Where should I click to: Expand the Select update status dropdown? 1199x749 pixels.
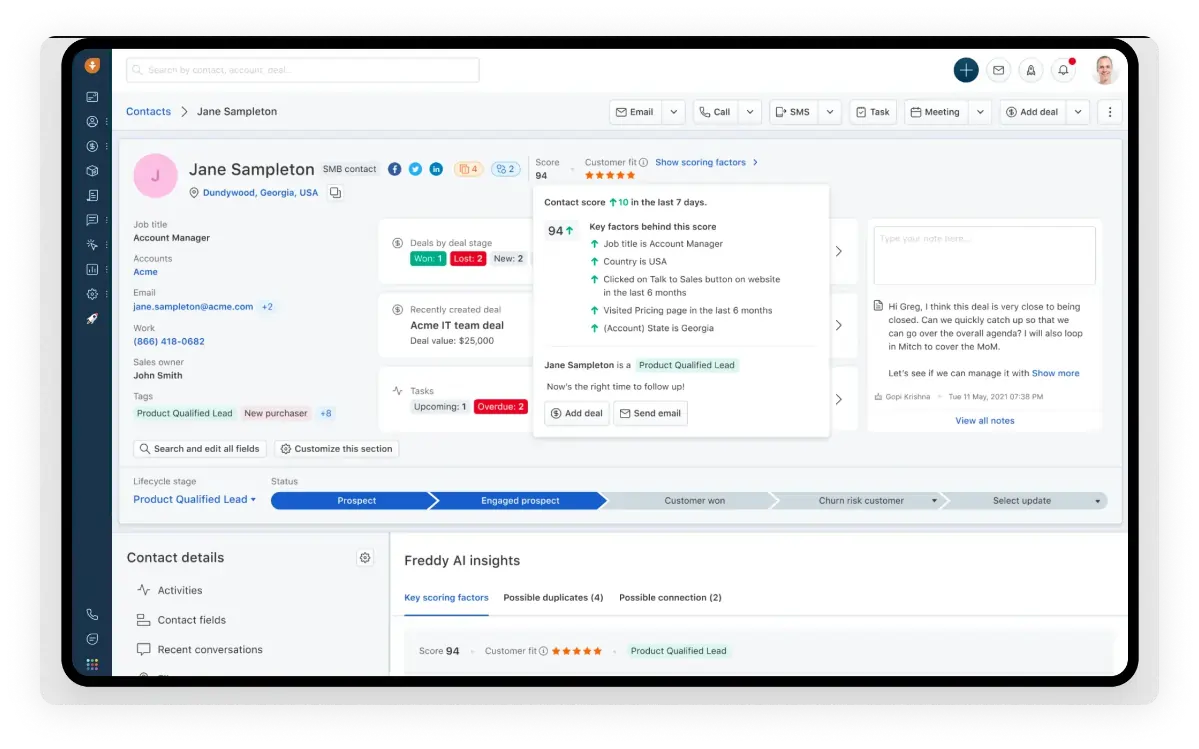pyautogui.click(x=1097, y=501)
